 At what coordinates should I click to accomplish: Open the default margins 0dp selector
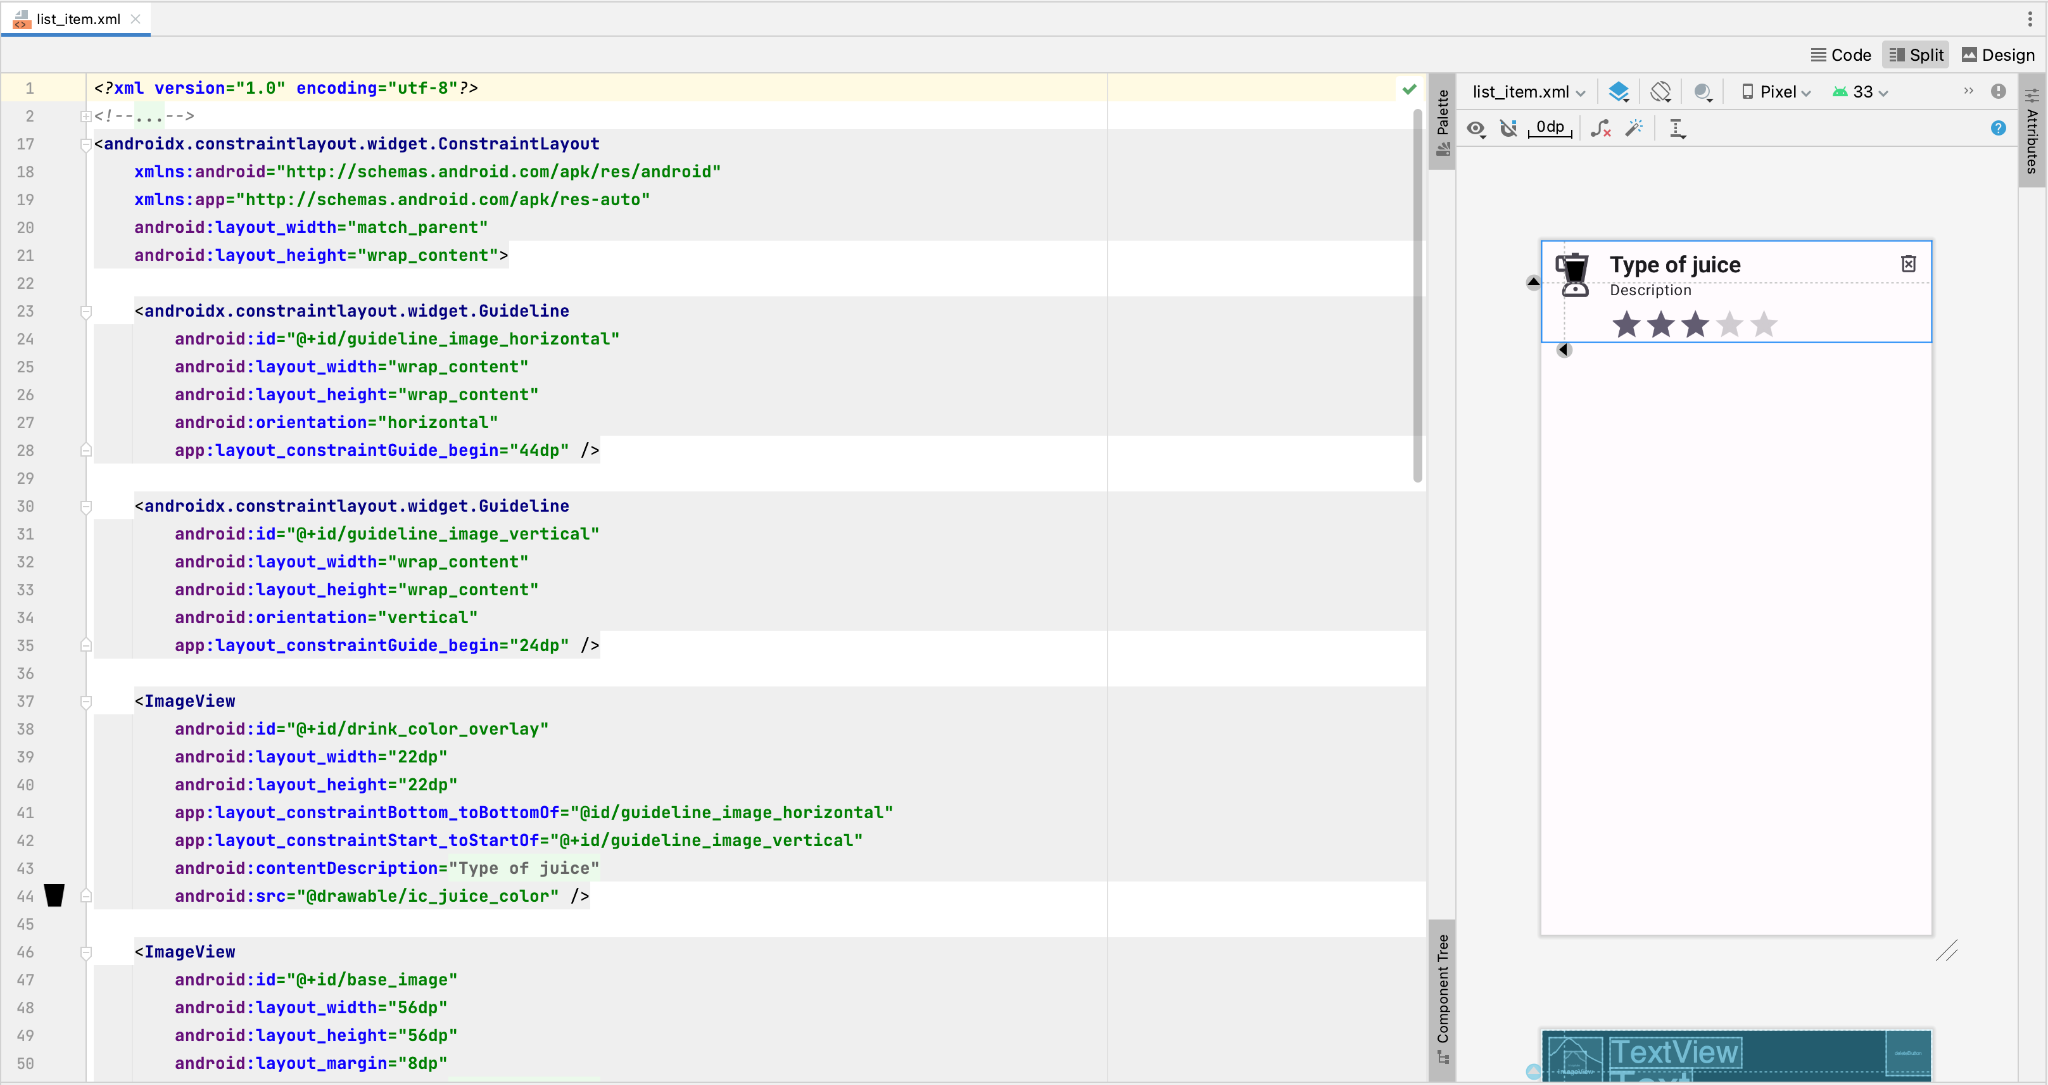[1550, 128]
